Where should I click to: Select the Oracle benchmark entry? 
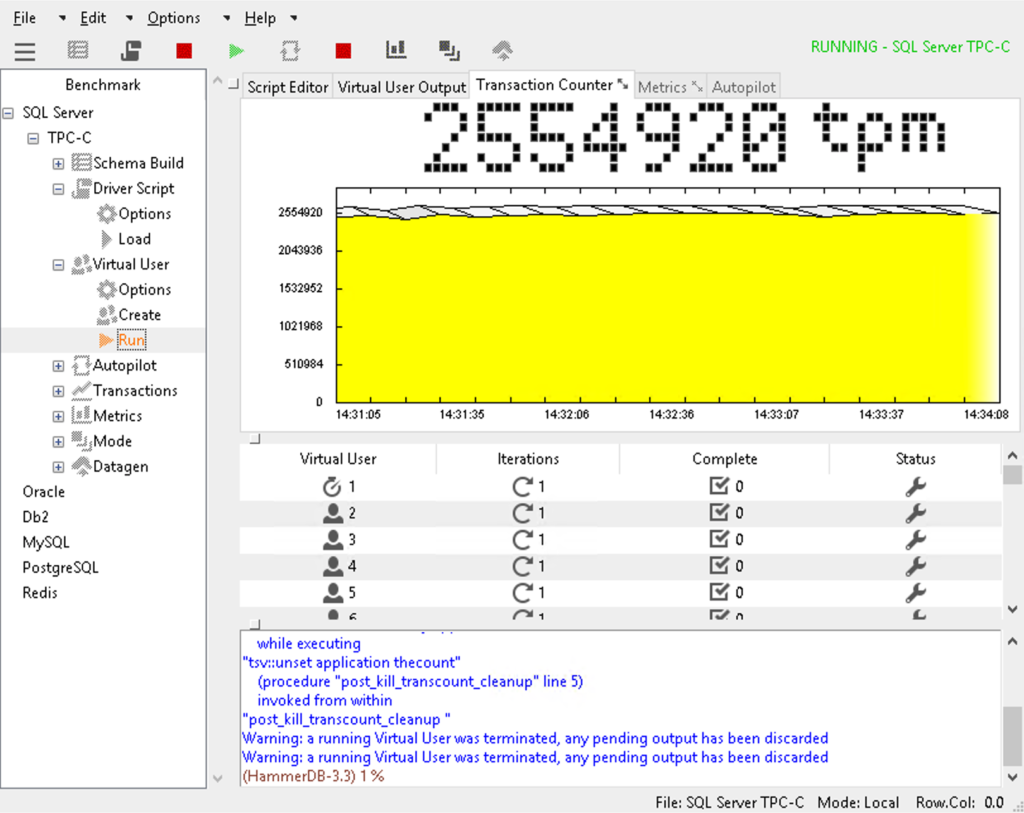pos(44,492)
